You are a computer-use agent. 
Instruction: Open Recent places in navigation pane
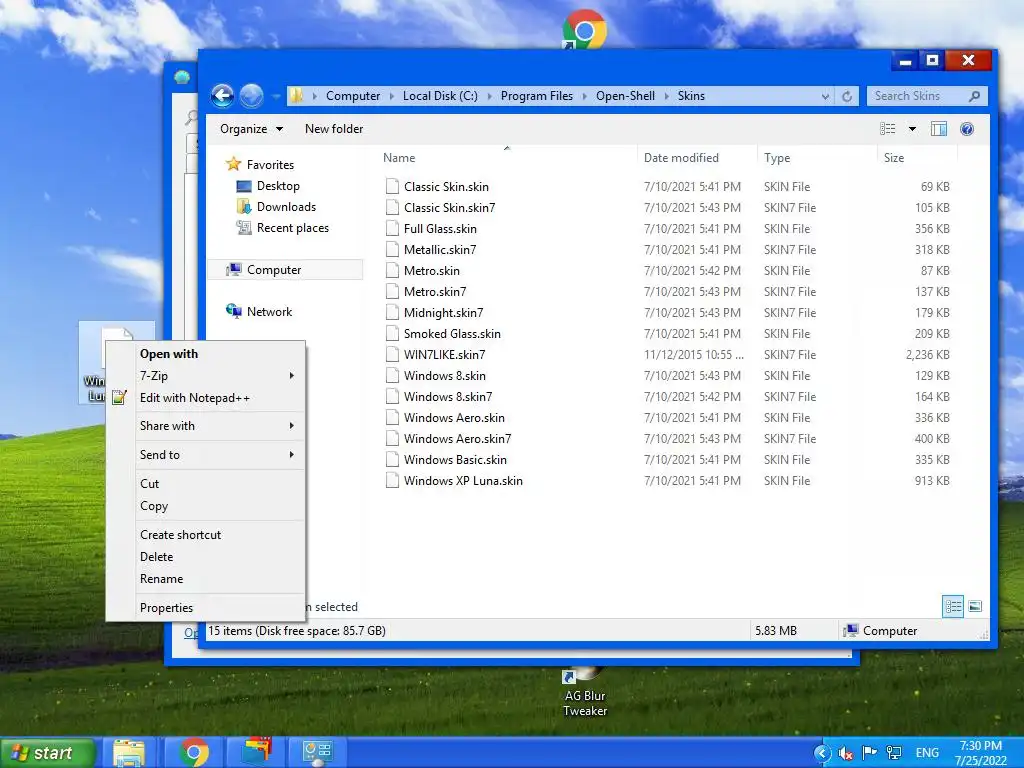(293, 228)
